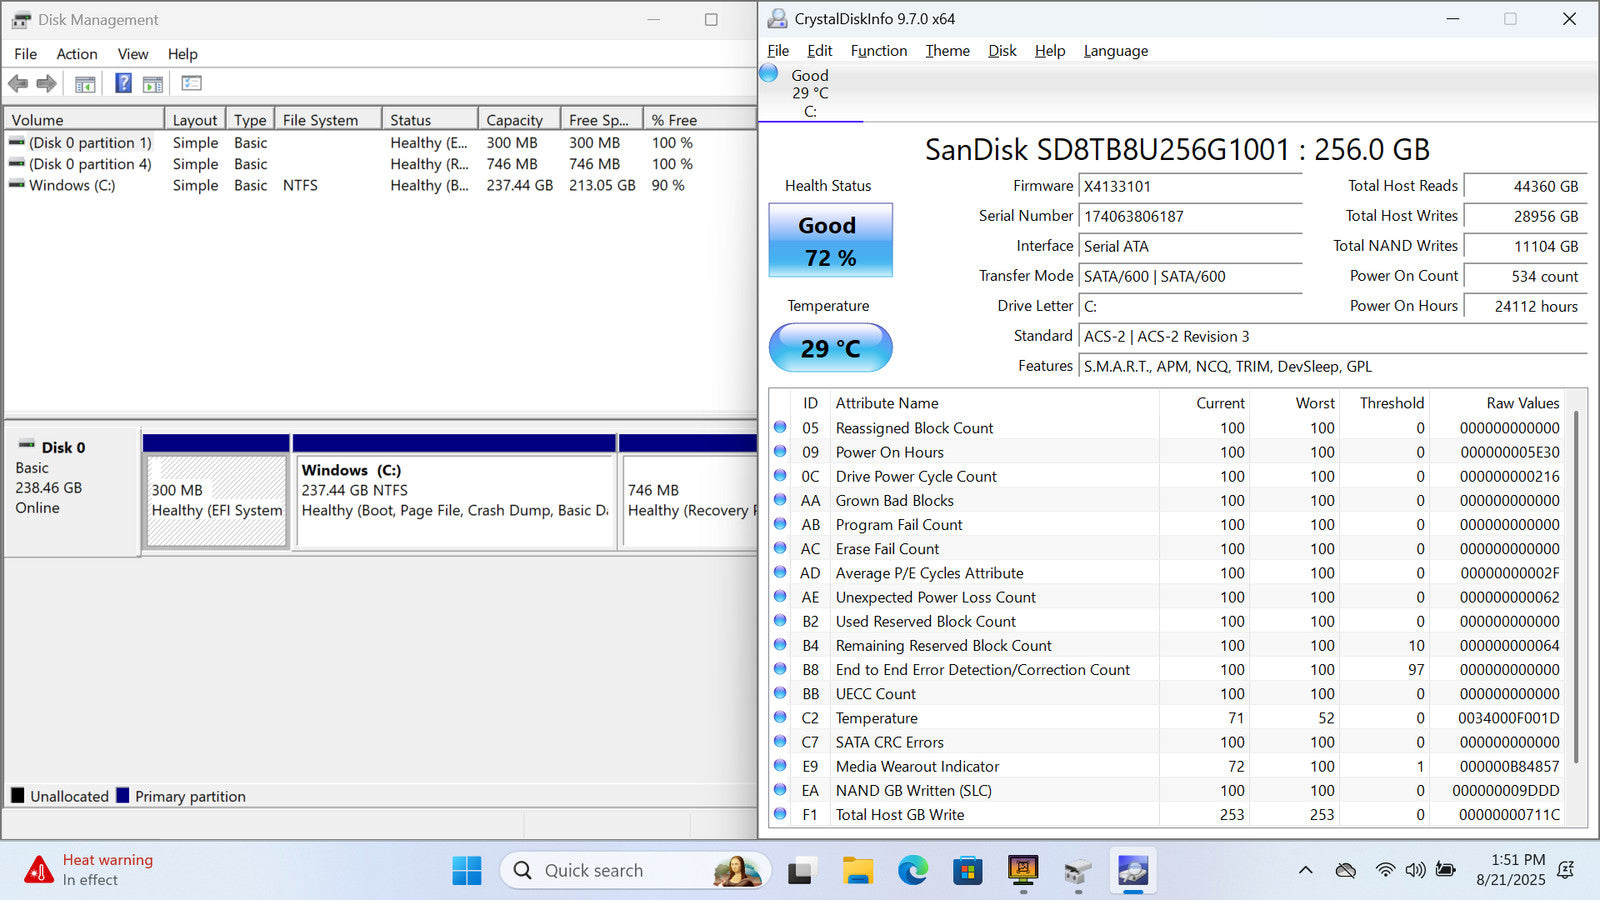Open the Function menu in CrystalDiskInfo
1600x900 pixels.
coord(878,51)
